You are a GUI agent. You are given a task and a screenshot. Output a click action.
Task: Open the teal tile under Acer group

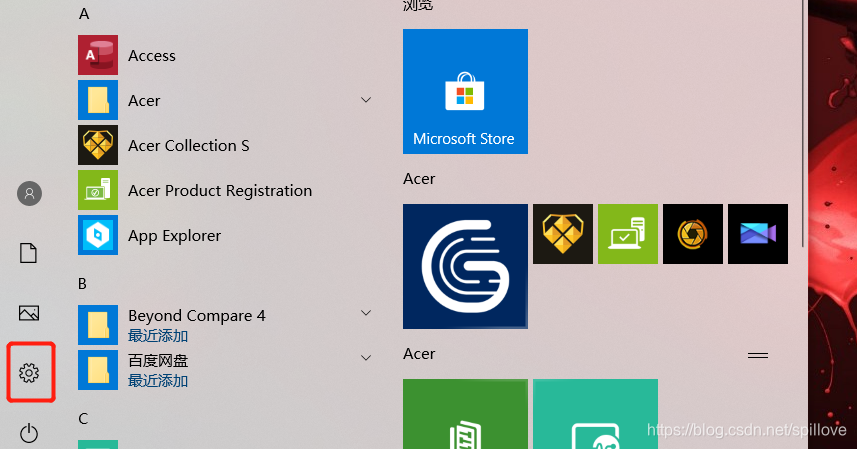coord(595,414)
